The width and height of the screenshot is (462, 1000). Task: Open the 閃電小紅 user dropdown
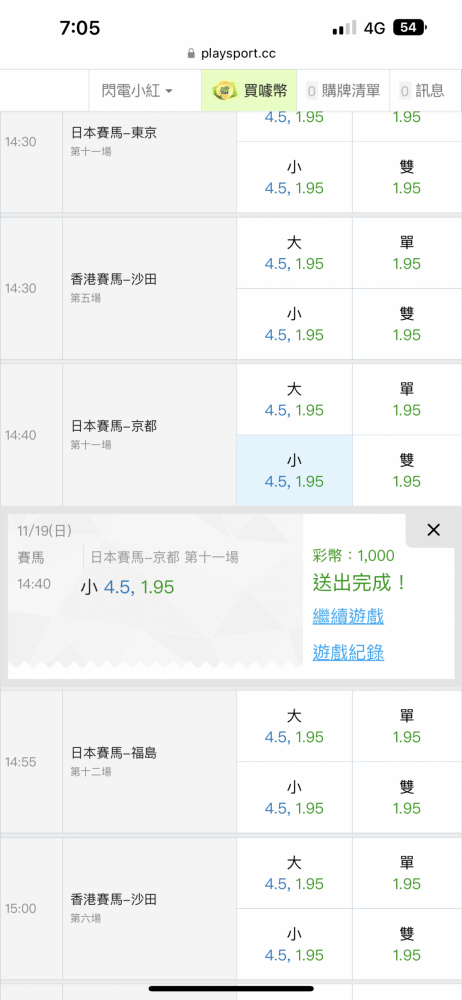[x=137, y=91]
